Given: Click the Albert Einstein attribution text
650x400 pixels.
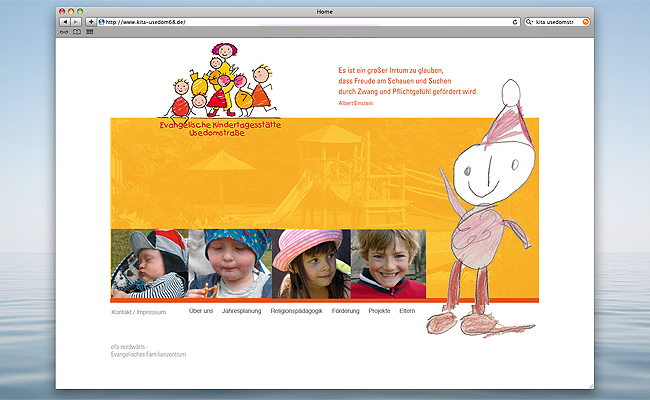Looking at the screenshot, I should tap(356, 103).
